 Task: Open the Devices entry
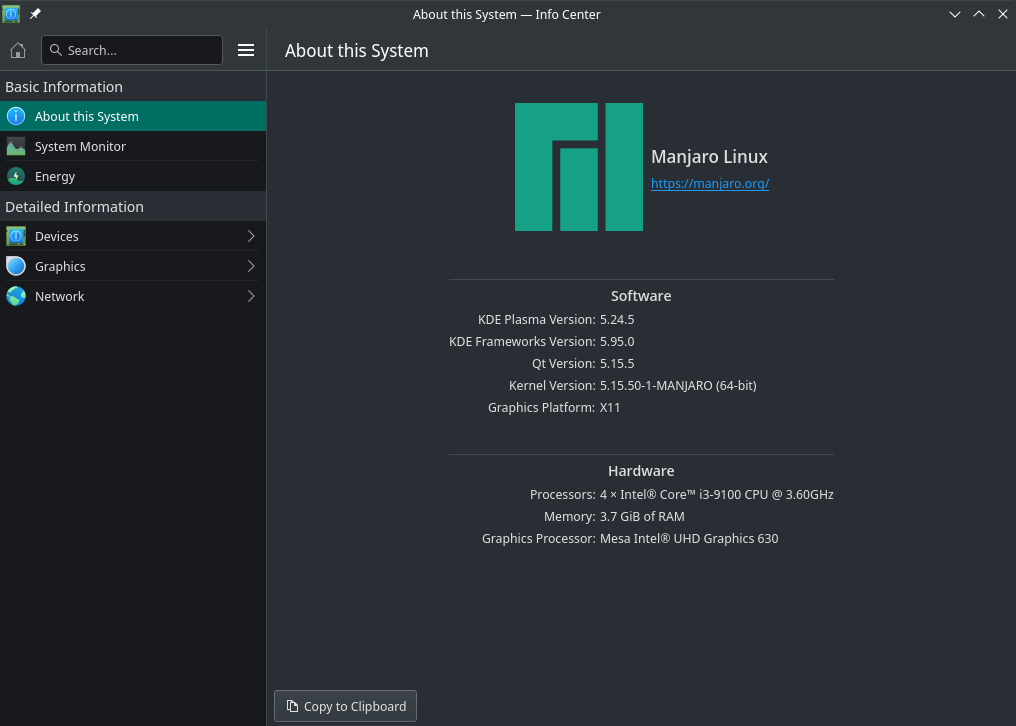point(133,236)
